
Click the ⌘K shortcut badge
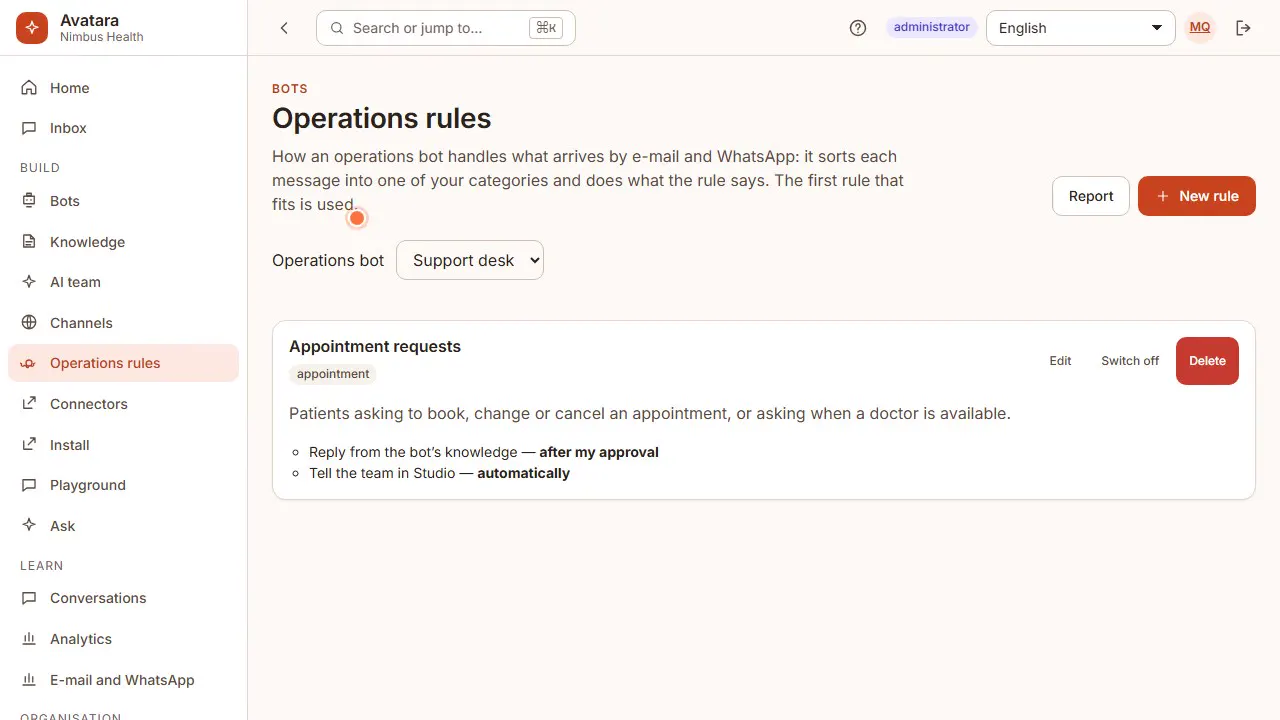coord(546,28)
